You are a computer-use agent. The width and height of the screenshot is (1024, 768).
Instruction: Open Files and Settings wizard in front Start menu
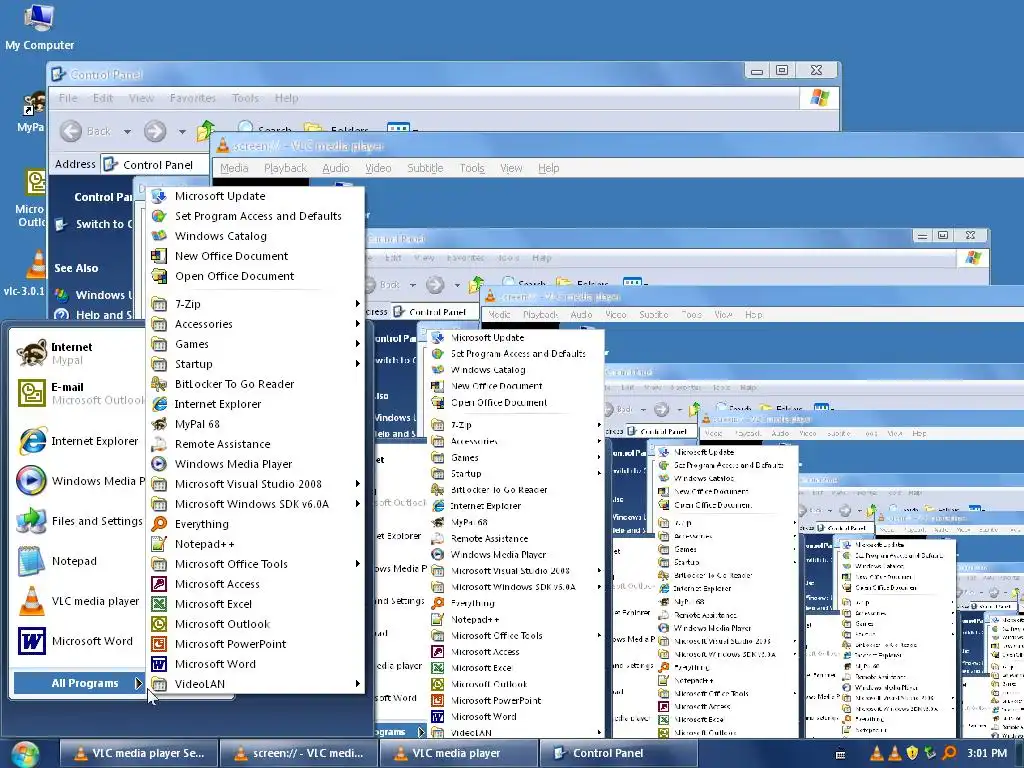(78, 521)
